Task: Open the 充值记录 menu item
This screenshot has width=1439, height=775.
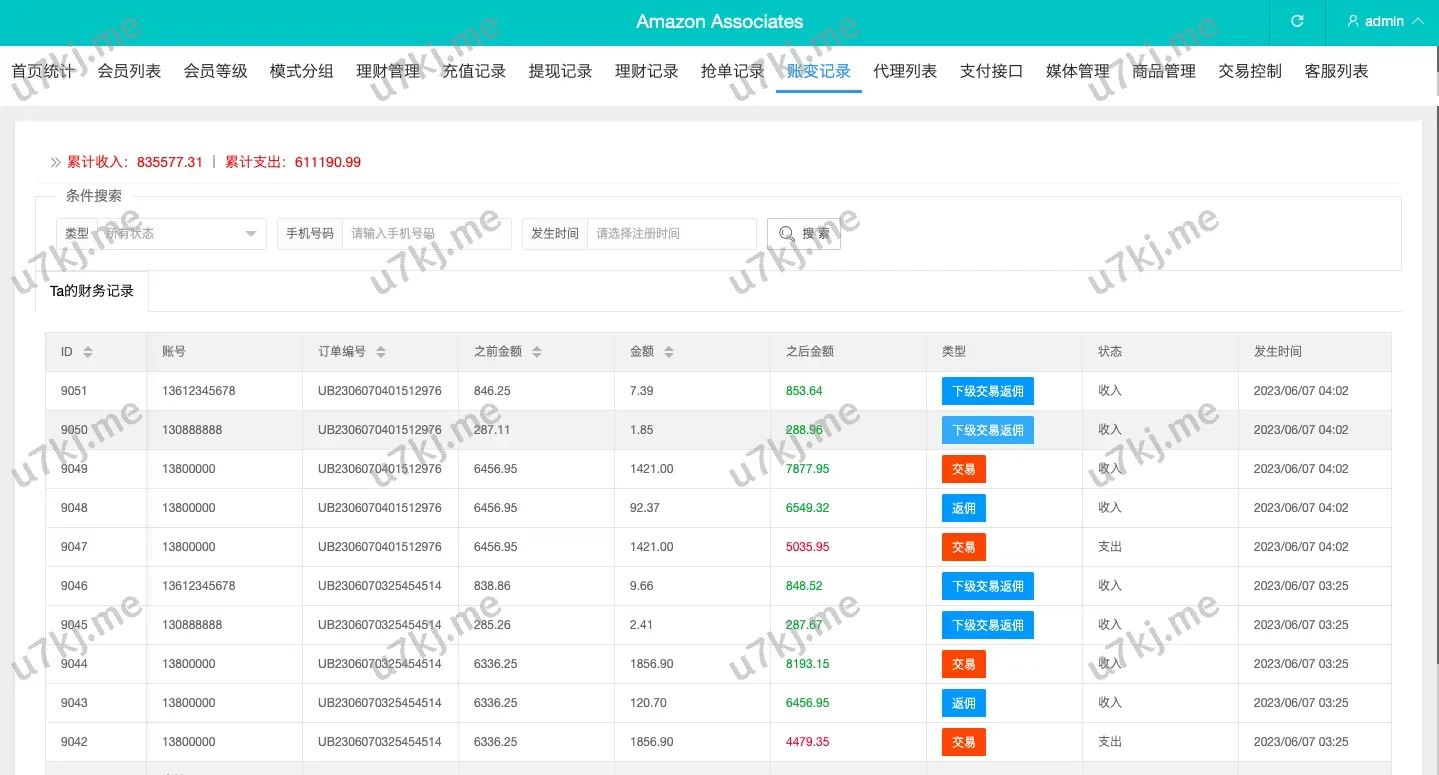Action: click(x=474, y=71)
